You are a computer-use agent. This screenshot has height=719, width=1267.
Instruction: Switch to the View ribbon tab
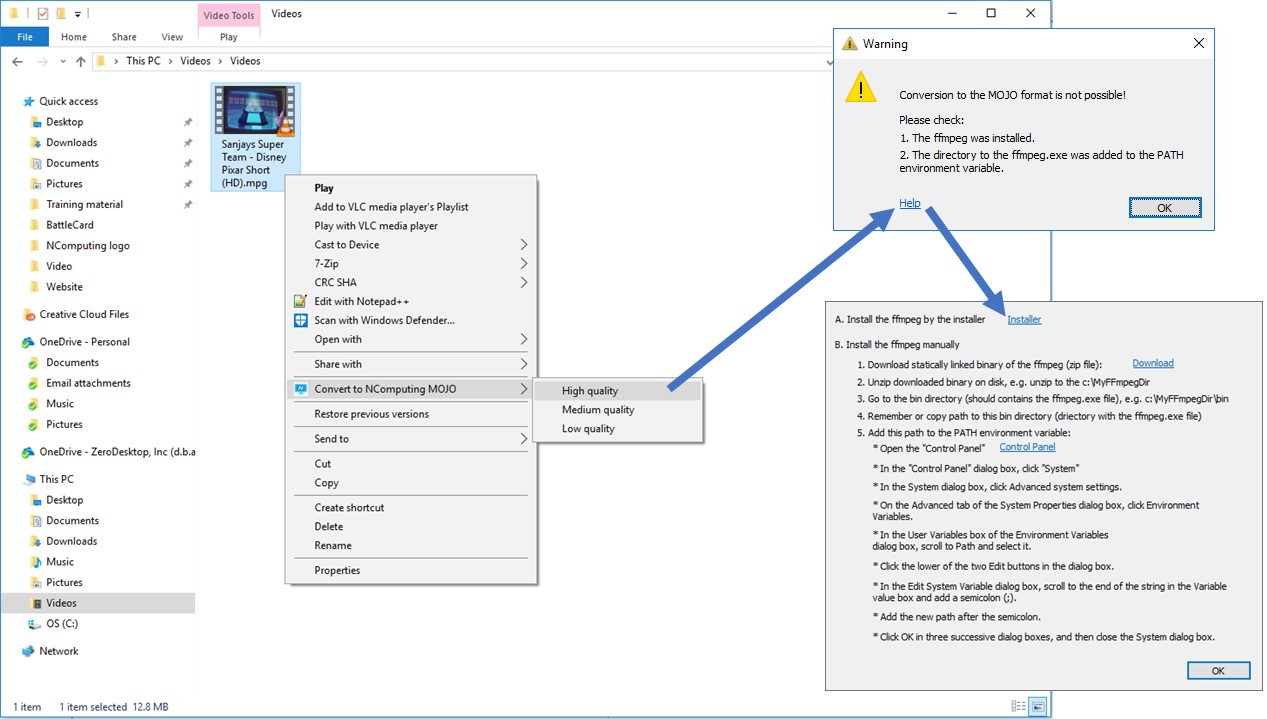point(172,37)
